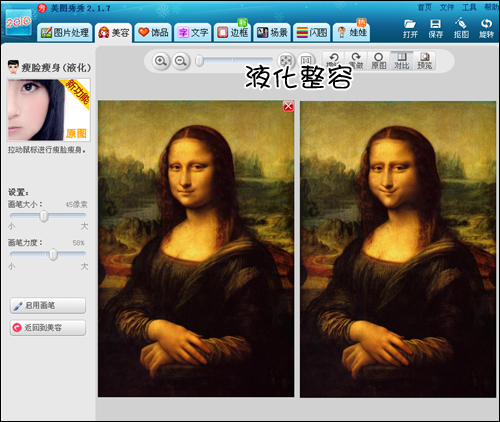Viewport: 500px width, 422px height.
Task: Click the face demo thumbnail
Action: coord(49,110)
